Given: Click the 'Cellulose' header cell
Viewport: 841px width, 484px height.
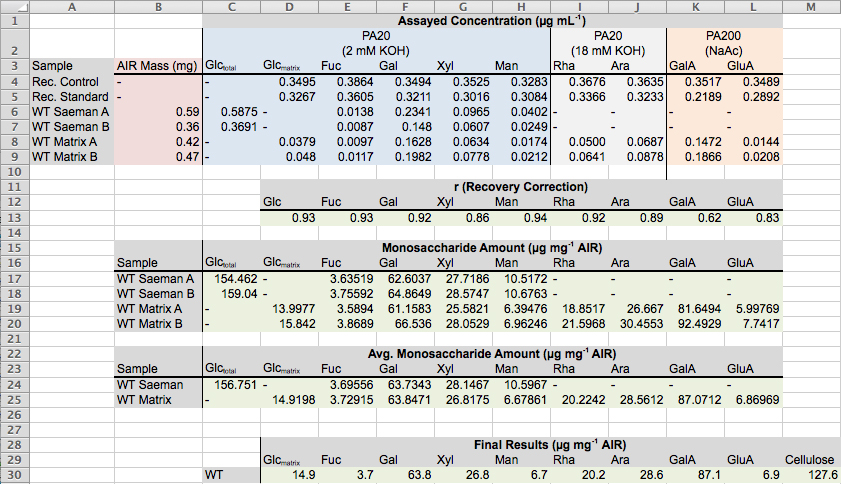Looking at the screenshot, I should (812, 460).
